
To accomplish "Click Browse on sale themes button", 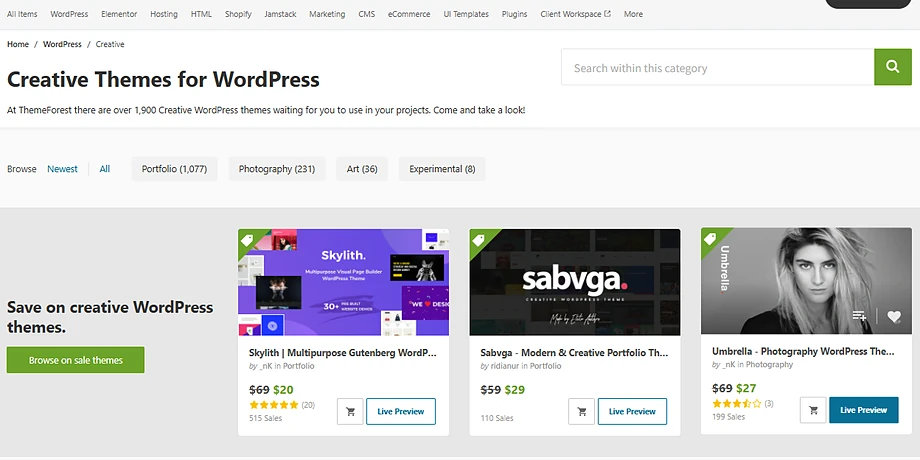I will 76,360.
